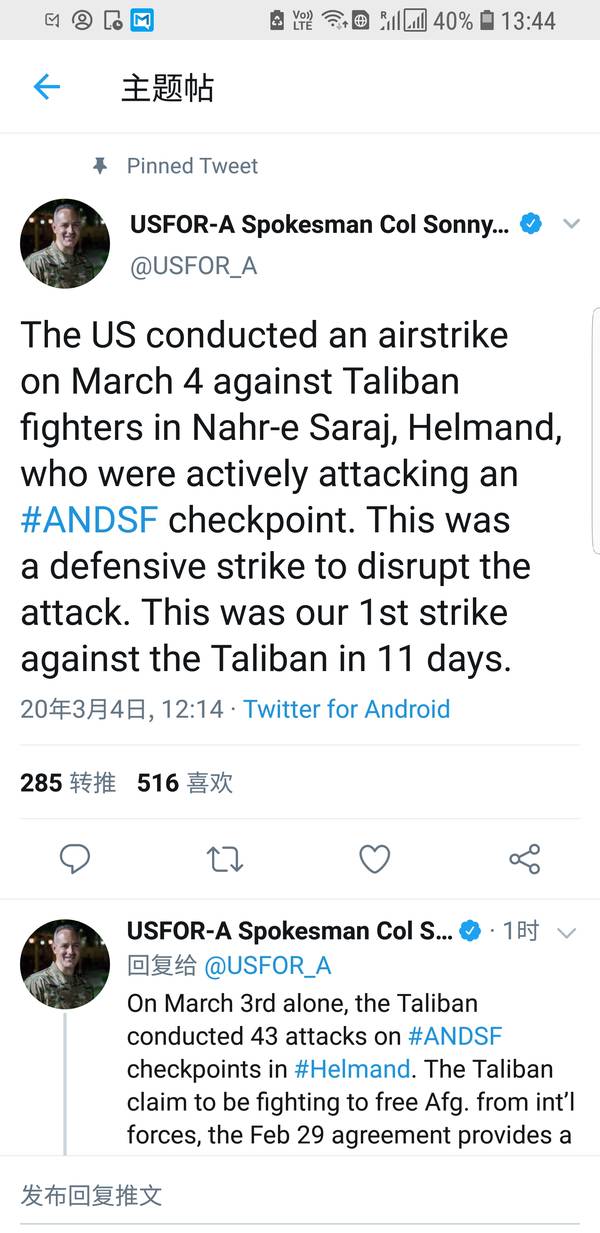Open @USFOR_A mention in reply

coord(267,966)
